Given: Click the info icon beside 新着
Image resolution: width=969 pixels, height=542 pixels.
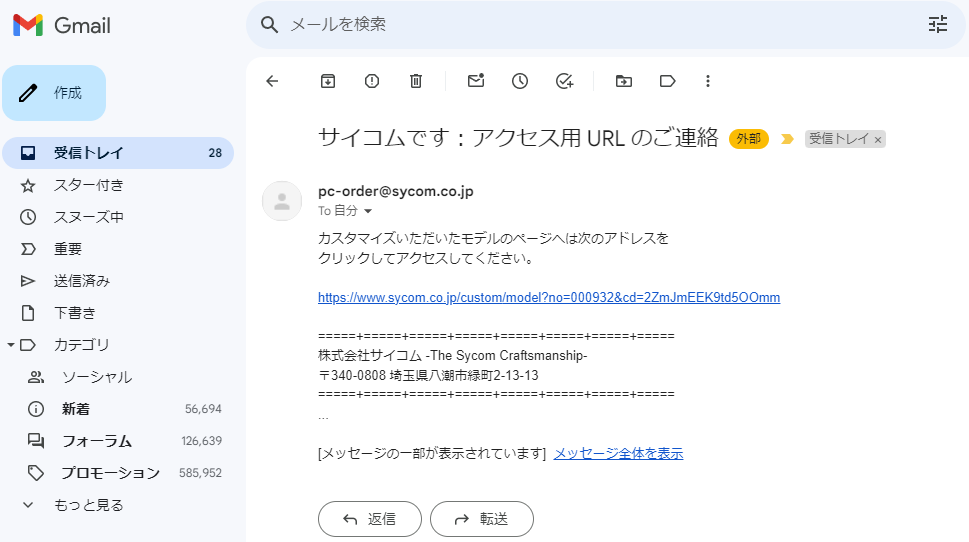Looking at the screenshot, I should click(36, 409).
